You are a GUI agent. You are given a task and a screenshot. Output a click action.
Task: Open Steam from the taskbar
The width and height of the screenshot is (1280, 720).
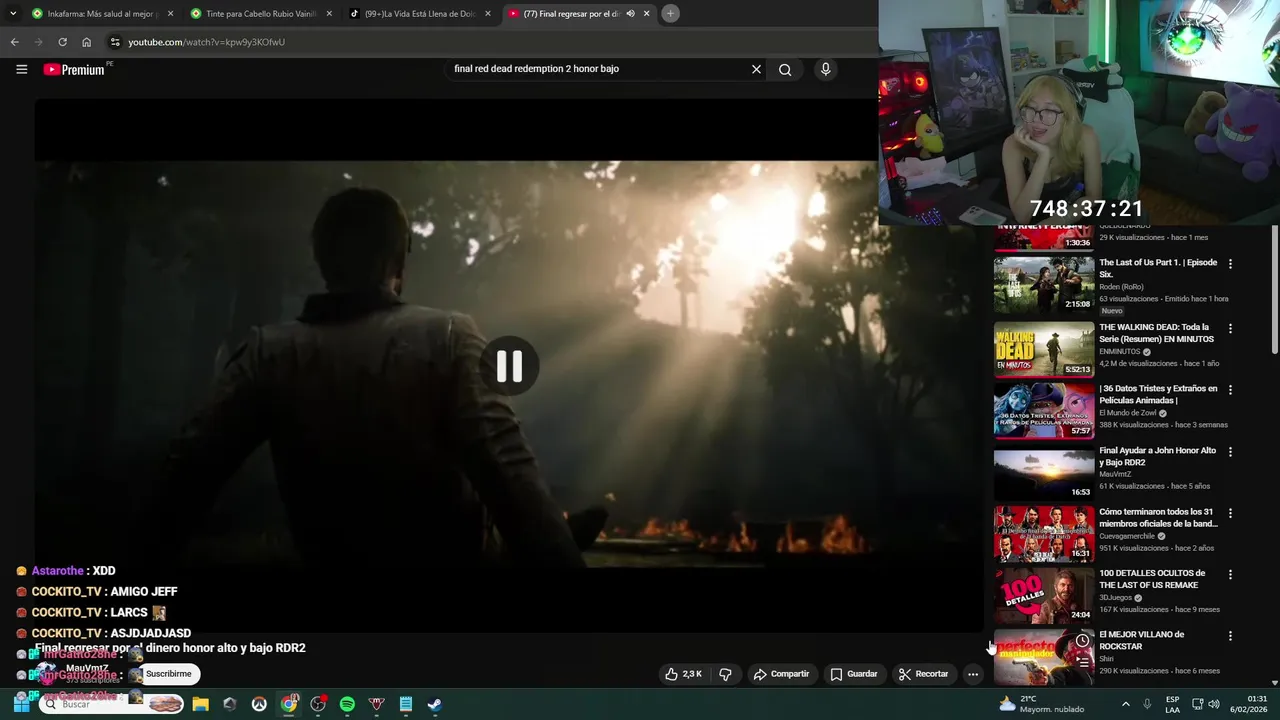coord(435,704)
